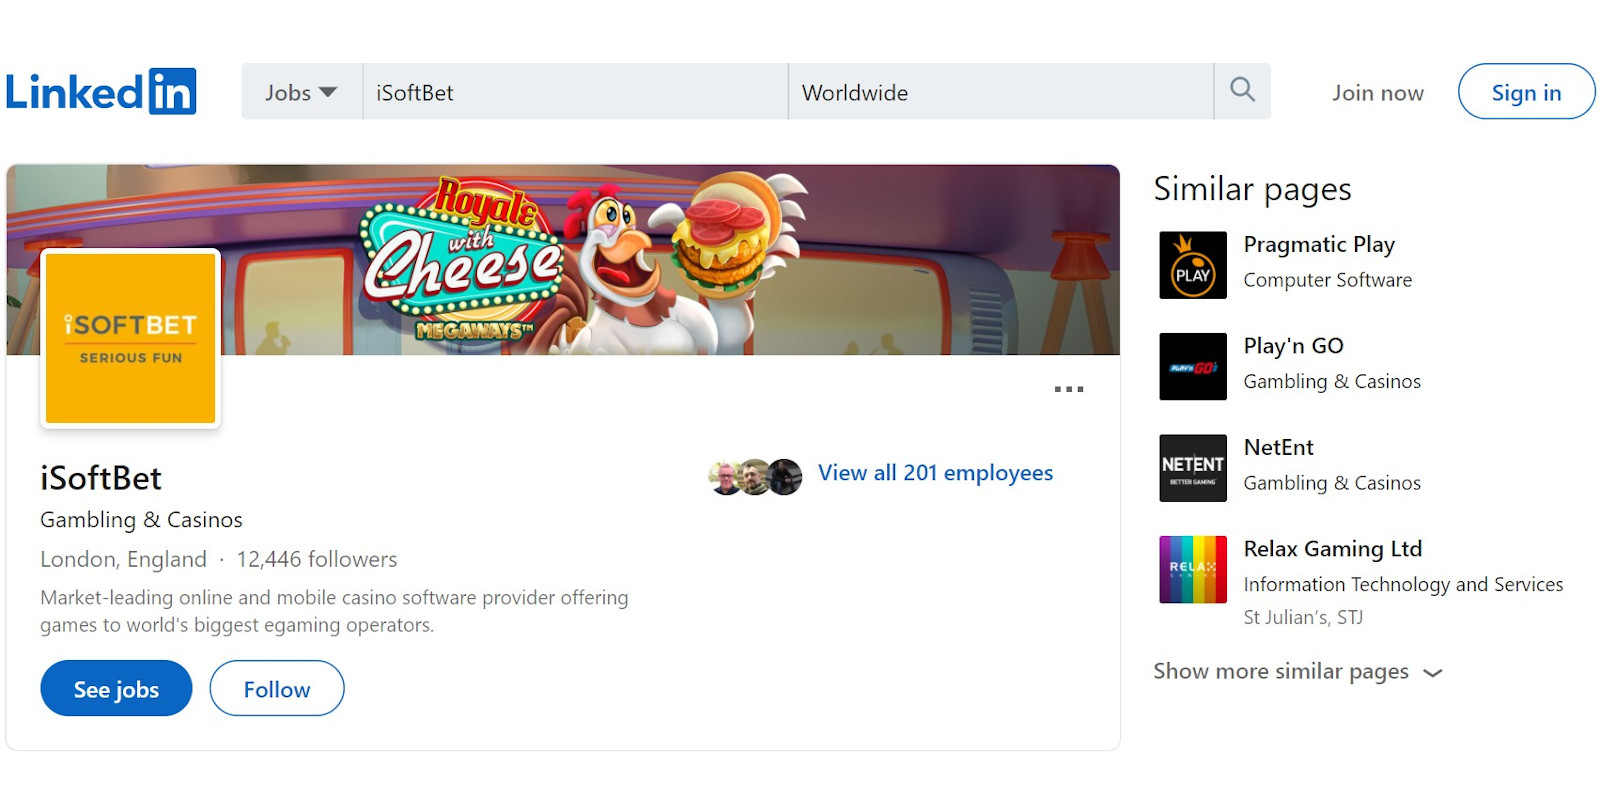Click the Similar pages heading
This screenshot has height=800, width=1600.
click(x=1252, y=189)
